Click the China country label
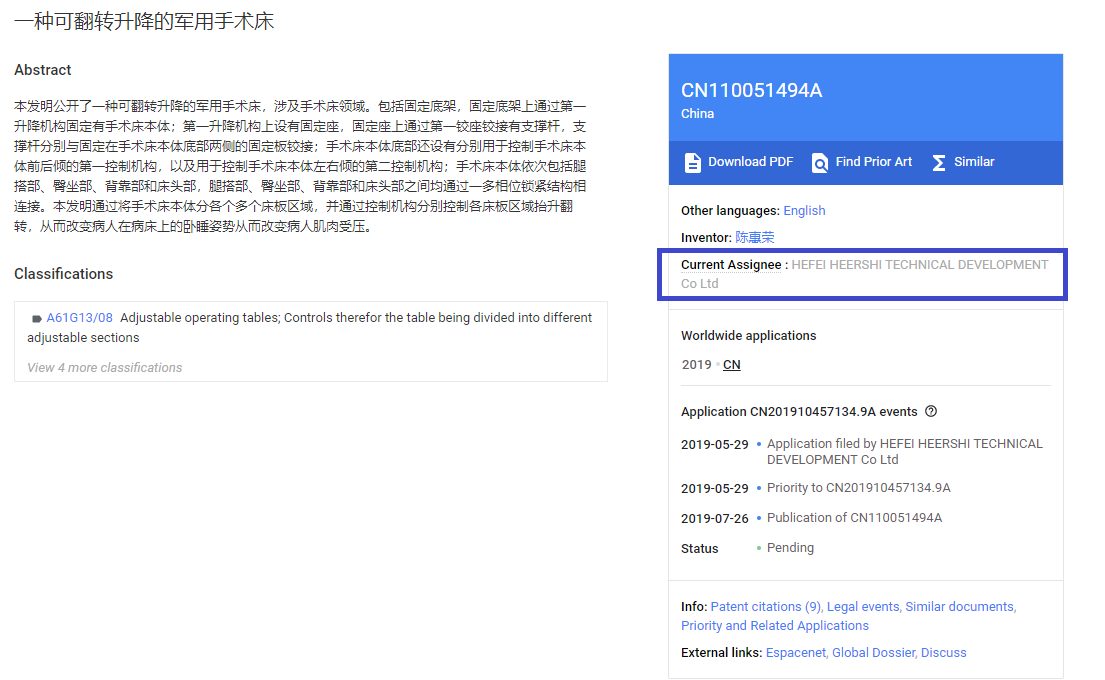1105x680 pixels. [x=697, y=114]
